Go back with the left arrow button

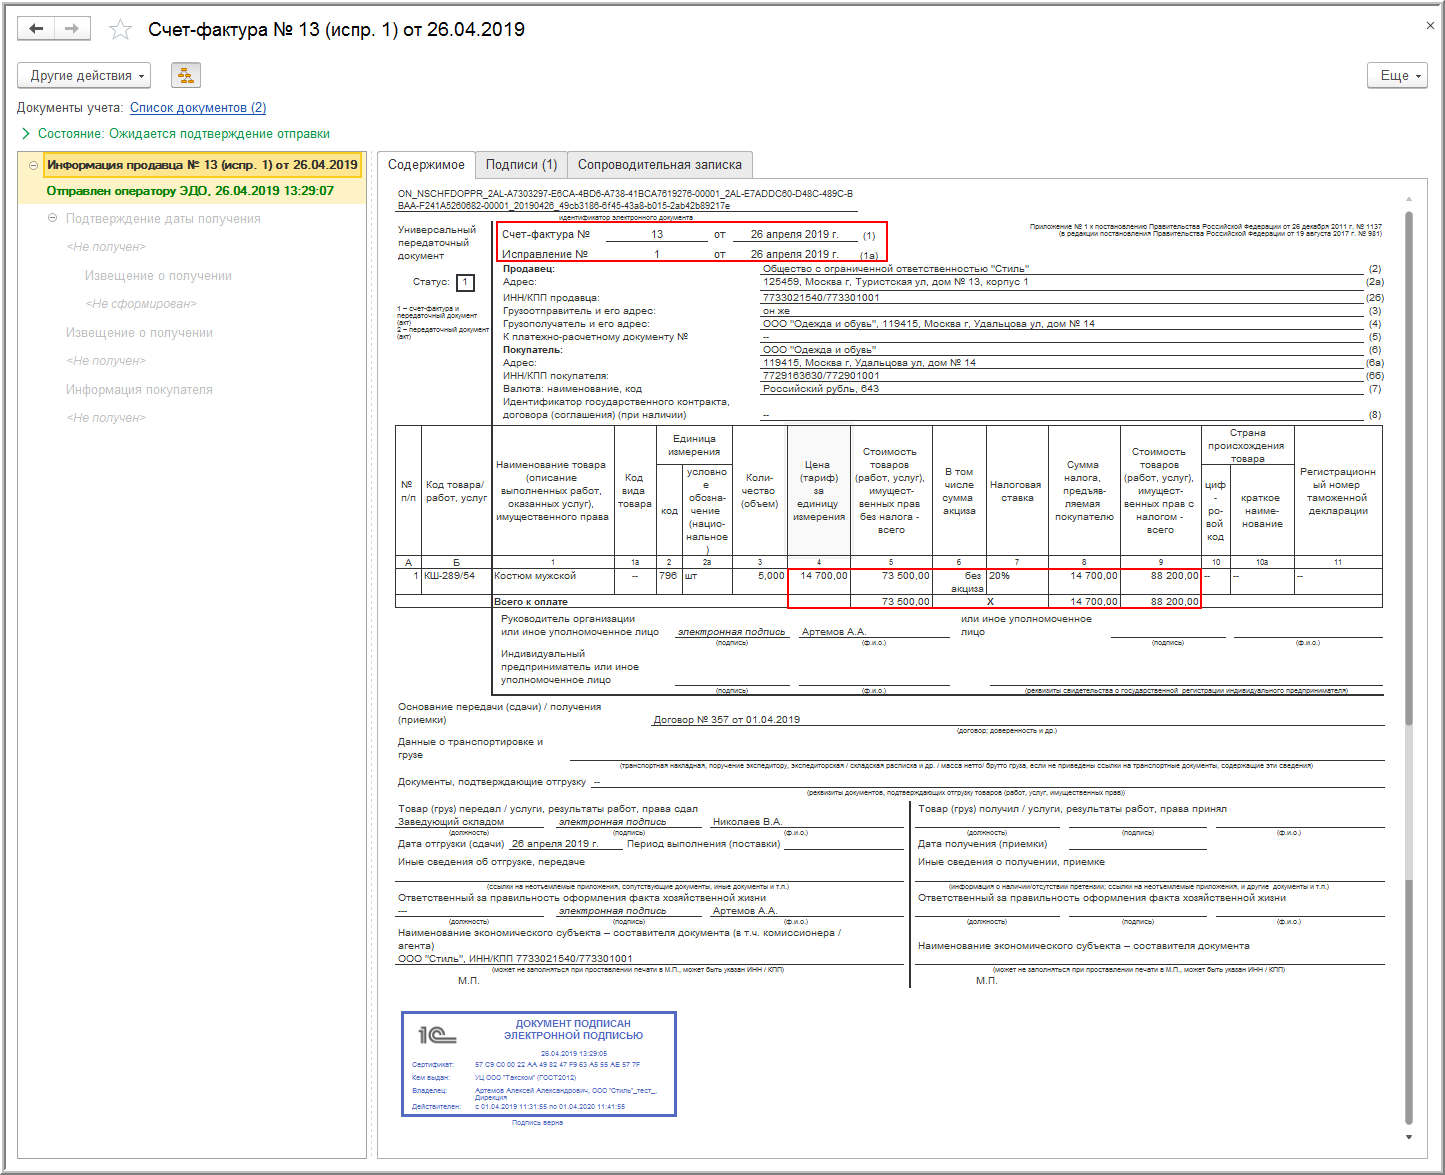(36, 29)
